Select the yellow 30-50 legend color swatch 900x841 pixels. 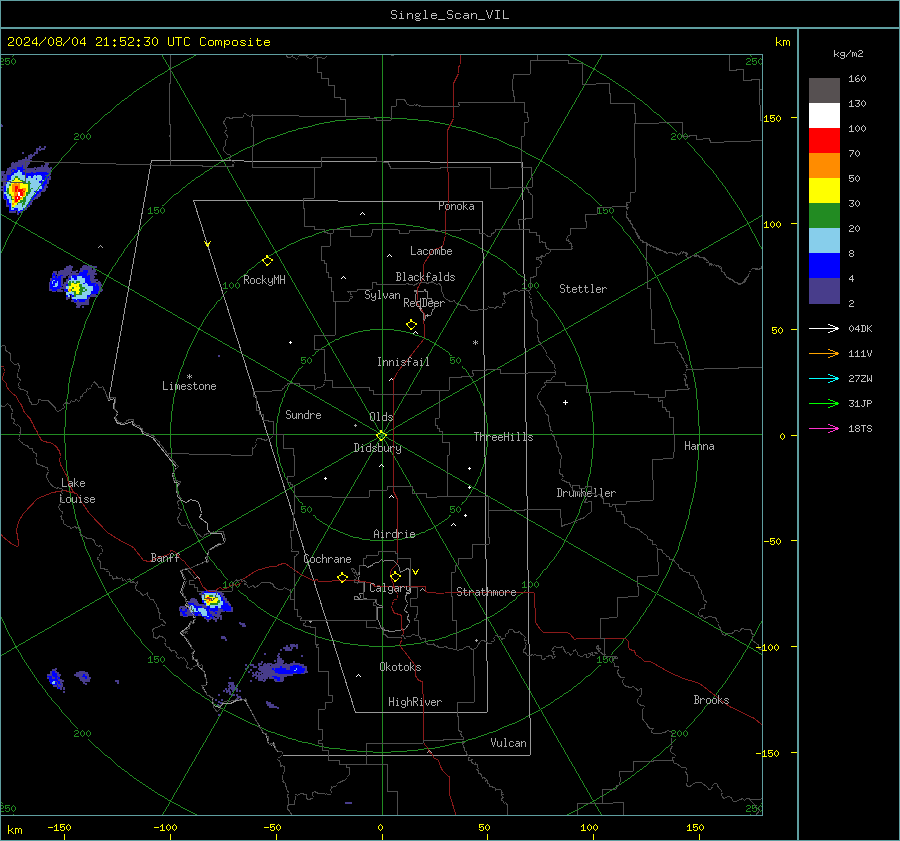824,191
